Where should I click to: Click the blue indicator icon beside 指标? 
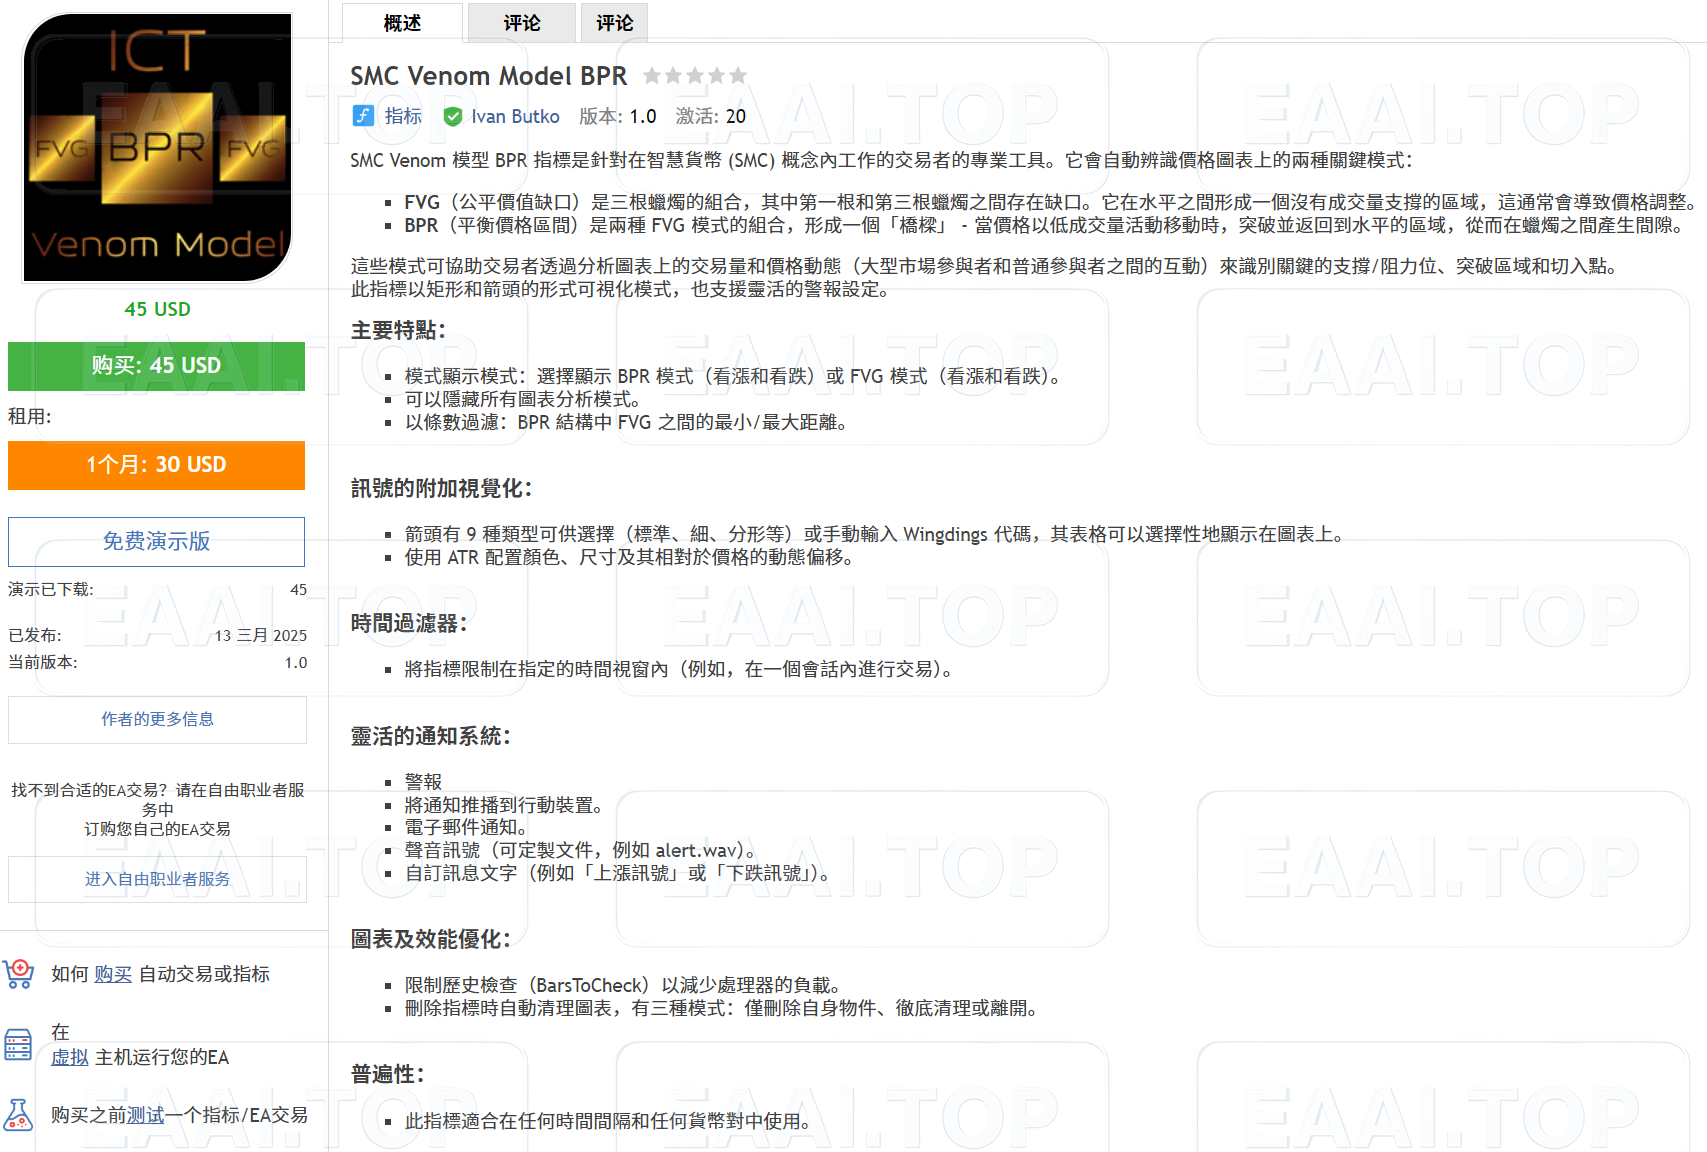(363, 116)
